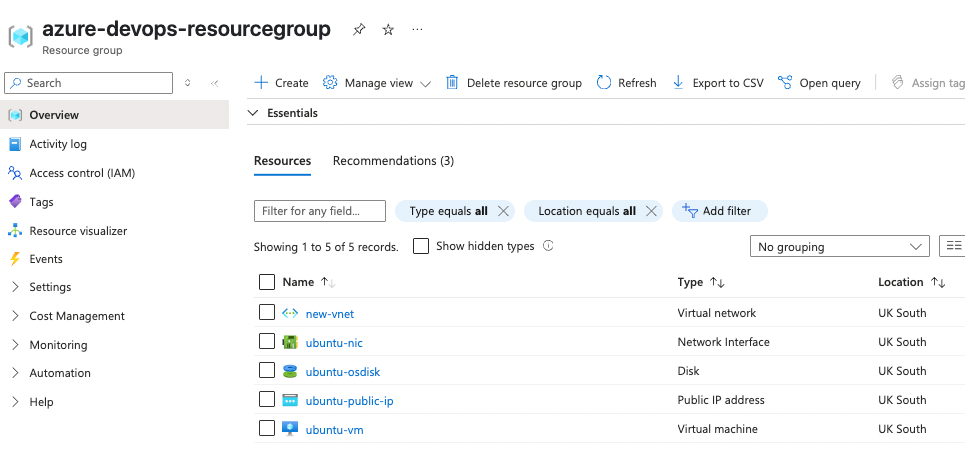965x454 pixels.
Task: Enable the Show hidden types checkbox
Action: [421, 246]
